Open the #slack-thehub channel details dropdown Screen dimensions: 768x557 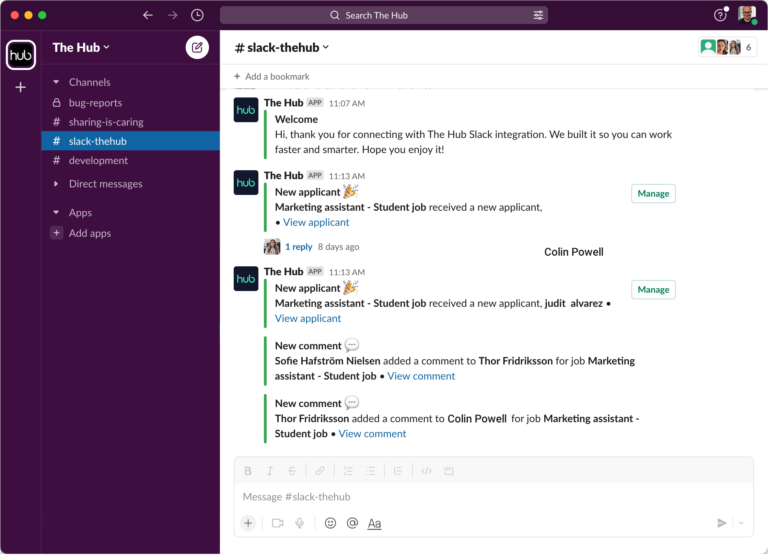pos(282,48)
